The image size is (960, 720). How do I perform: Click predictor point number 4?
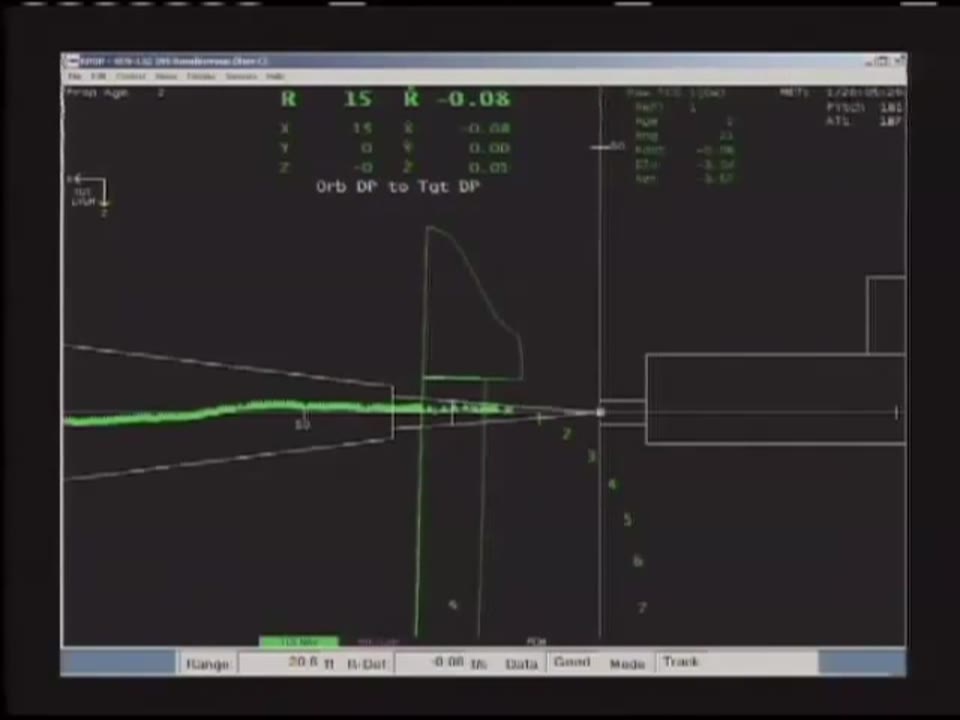click(x=612, y=485)
